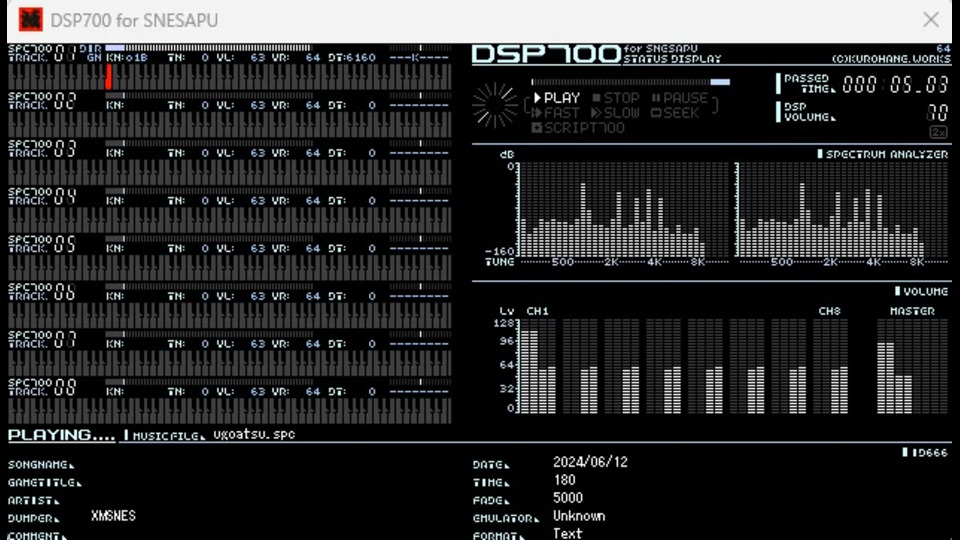This screenshot has height=540, width=960.
Task: Click the PAUSE control
Action: 680,98
